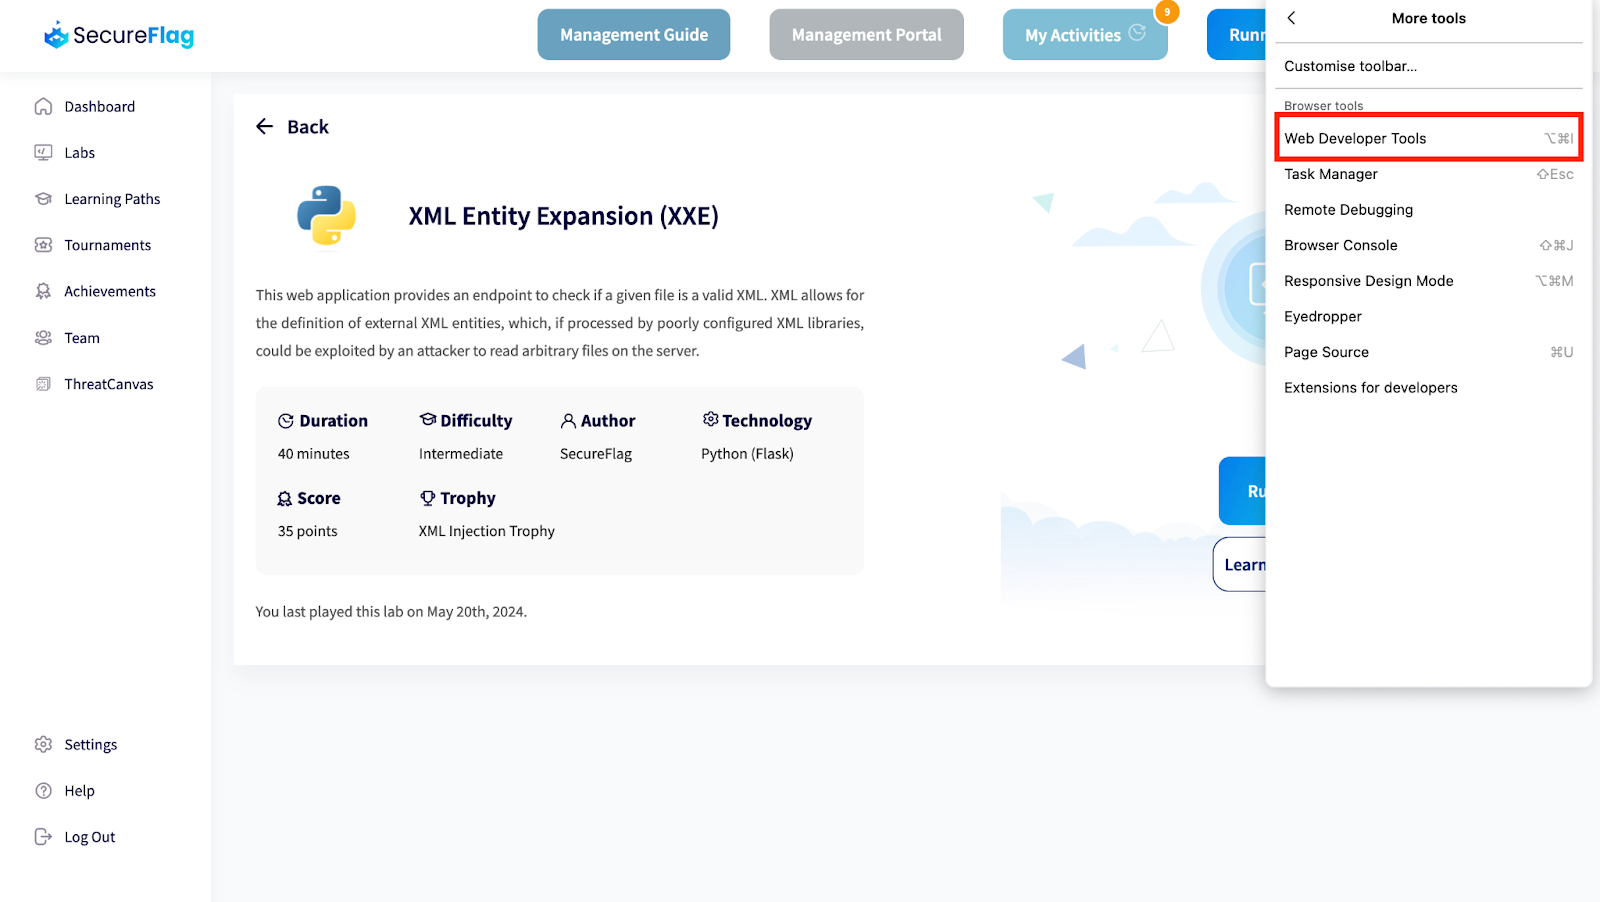Click the Python logo image

pos(326,215)
